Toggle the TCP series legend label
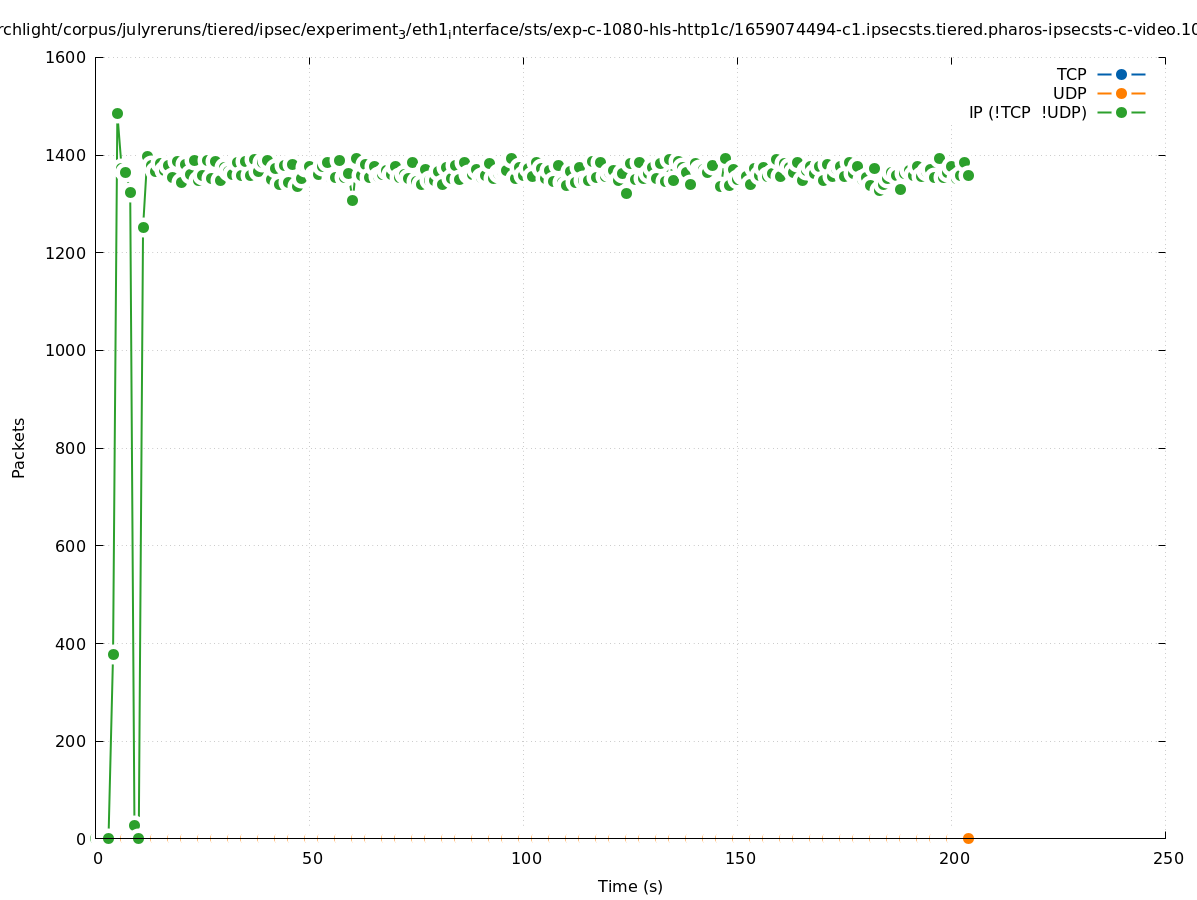1197x900 pixels. point(1071,74)
